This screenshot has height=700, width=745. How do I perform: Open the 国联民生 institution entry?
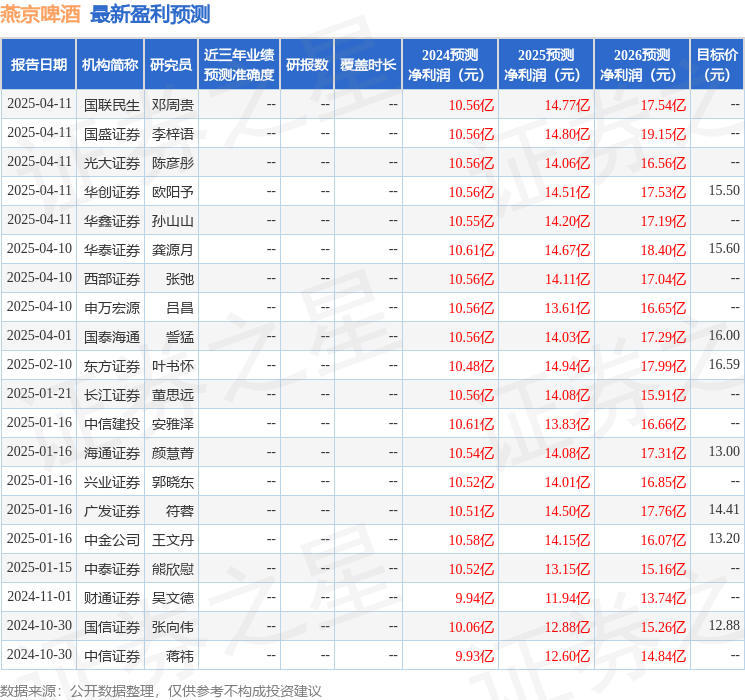111,104
